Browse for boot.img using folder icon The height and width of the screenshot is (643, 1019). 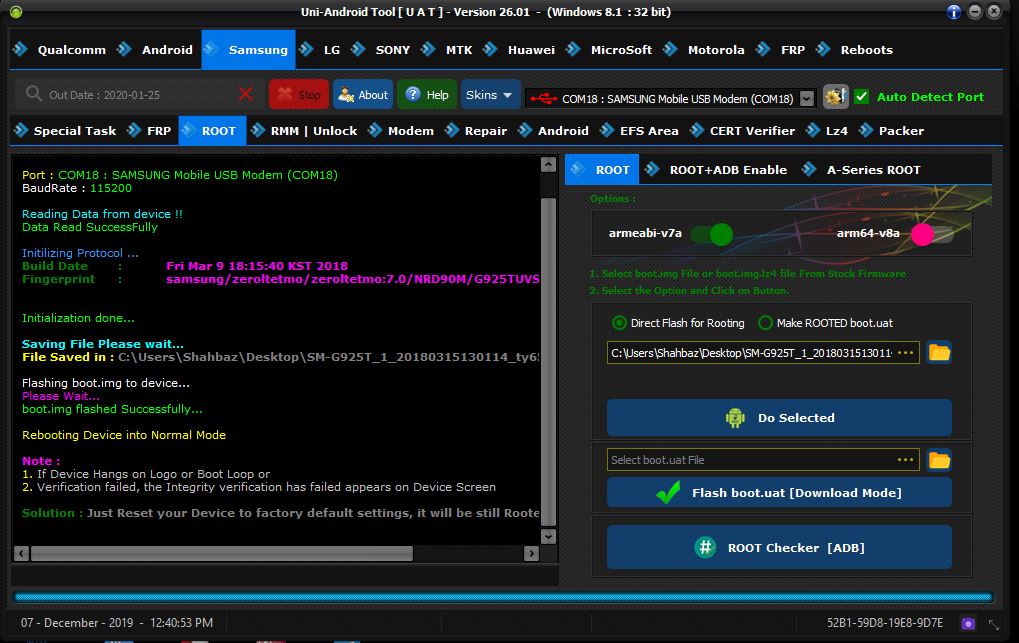click(x=938, y=352)
